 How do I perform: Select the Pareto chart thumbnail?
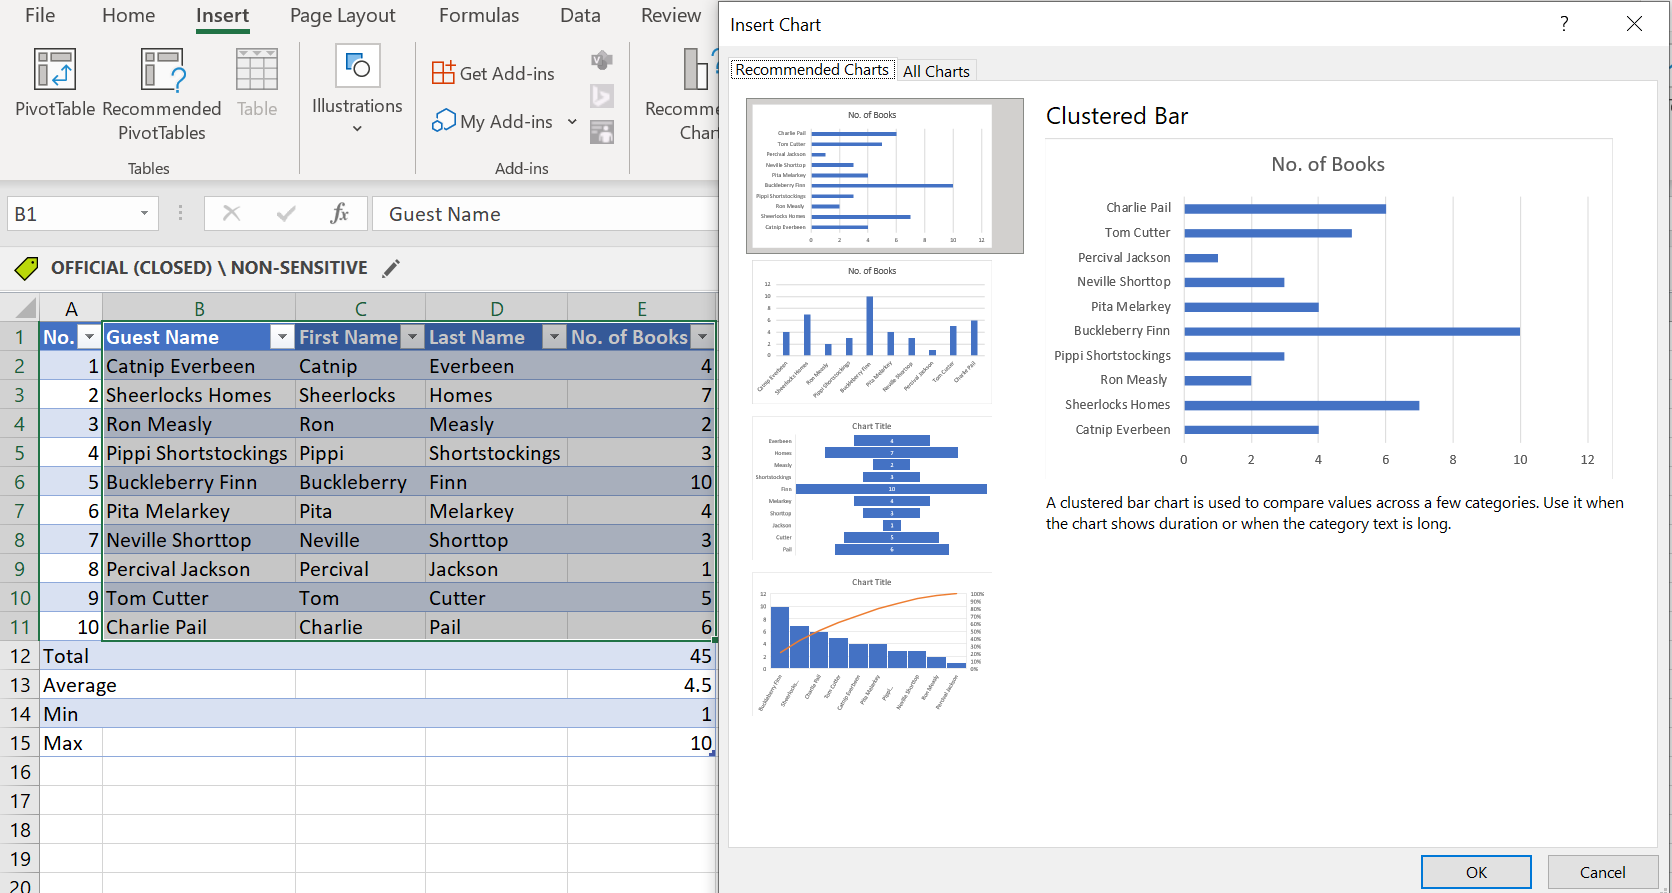pos(871,644)
